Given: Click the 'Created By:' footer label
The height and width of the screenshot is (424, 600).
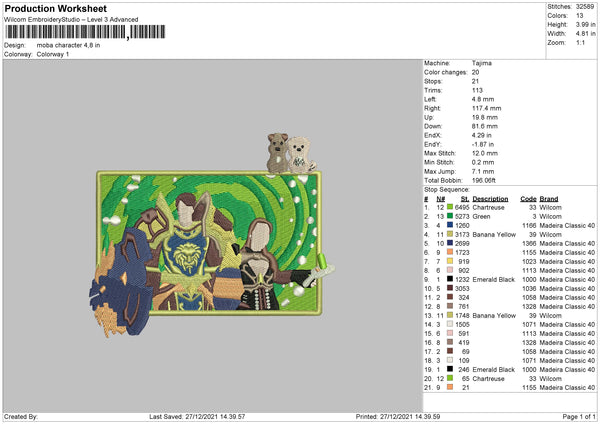Looking at the screenshot, I should click(x=21, y=417).
